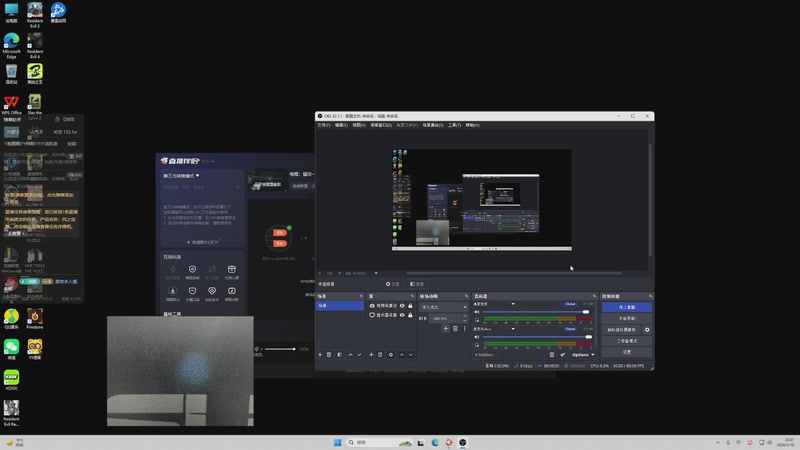Delete the selected source with trash icon
The image size is (800, 450).
tap(381, 354)
